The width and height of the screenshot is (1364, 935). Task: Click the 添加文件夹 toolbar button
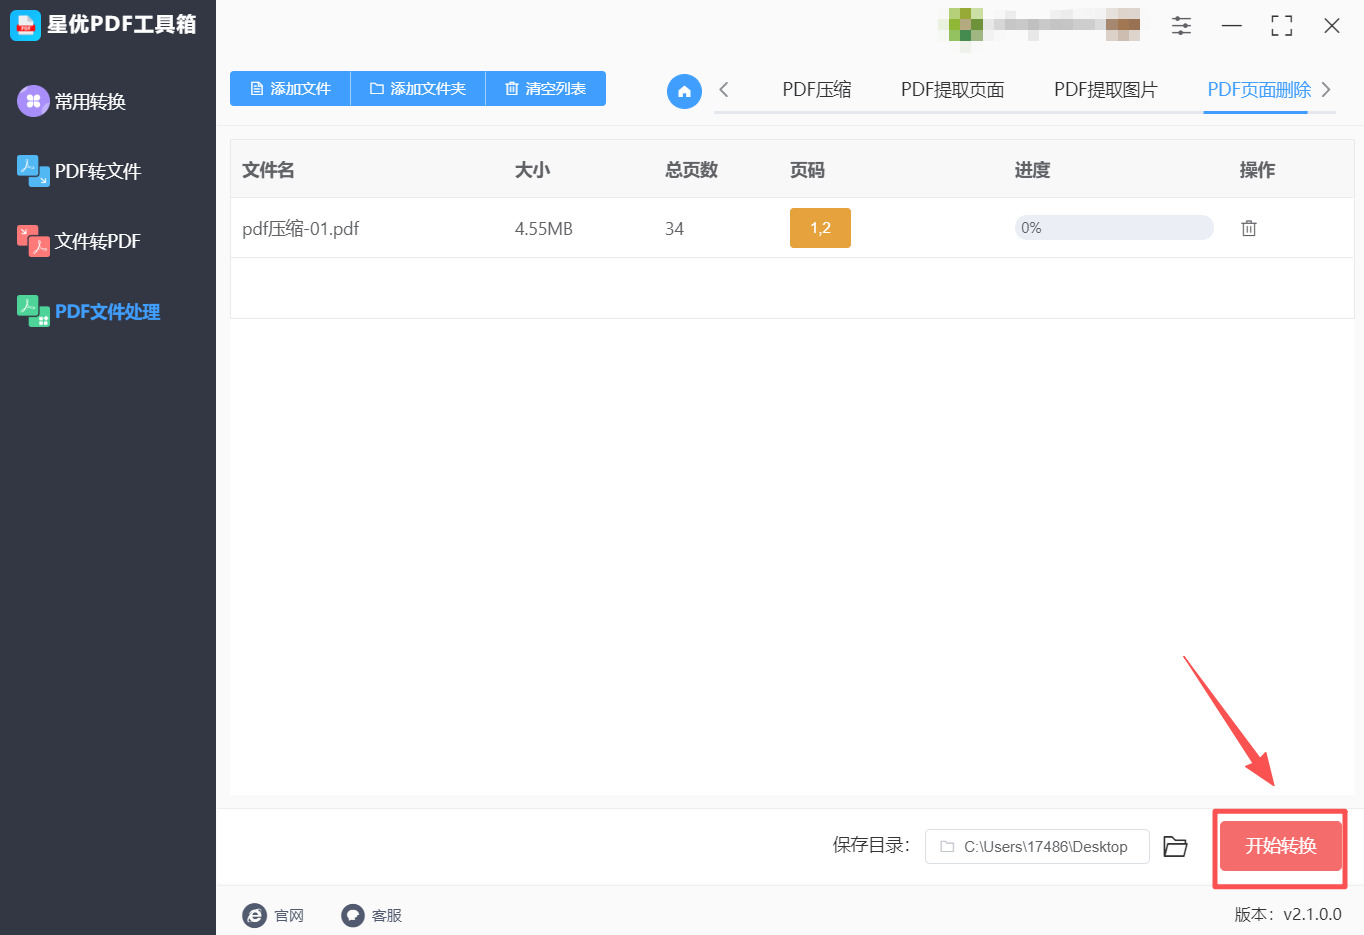[417, 88]
